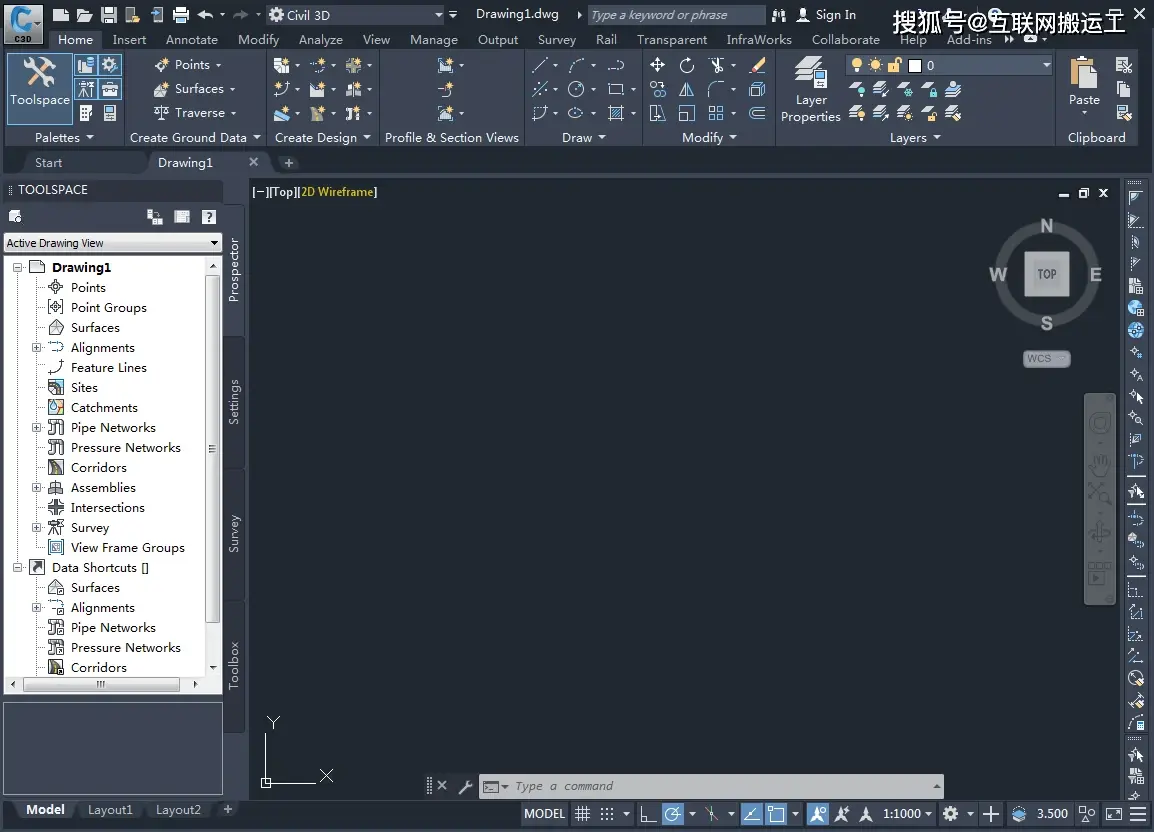Click the TOP face of the ViewCube
The height and width of the screenshot is (832, 1154).
[x=1047, y=274]
